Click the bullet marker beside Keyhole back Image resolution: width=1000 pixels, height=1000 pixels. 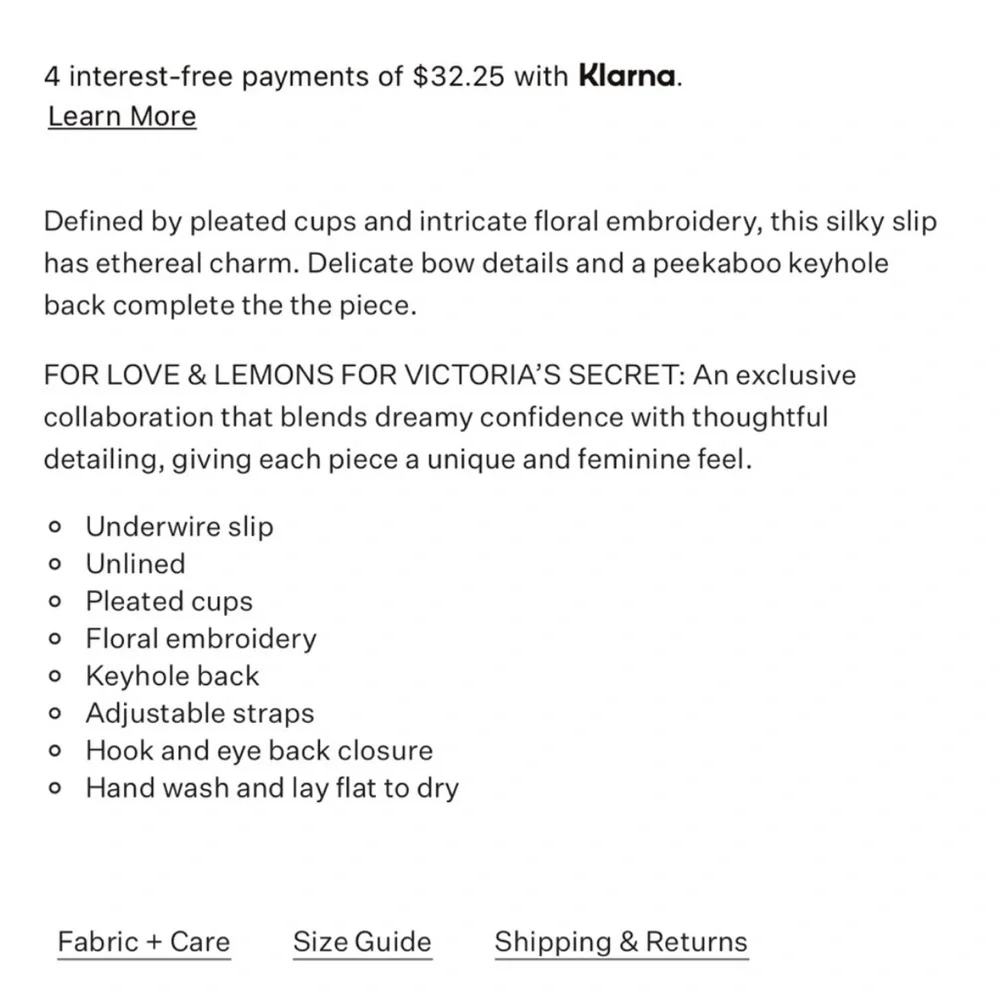pos(55,677)
